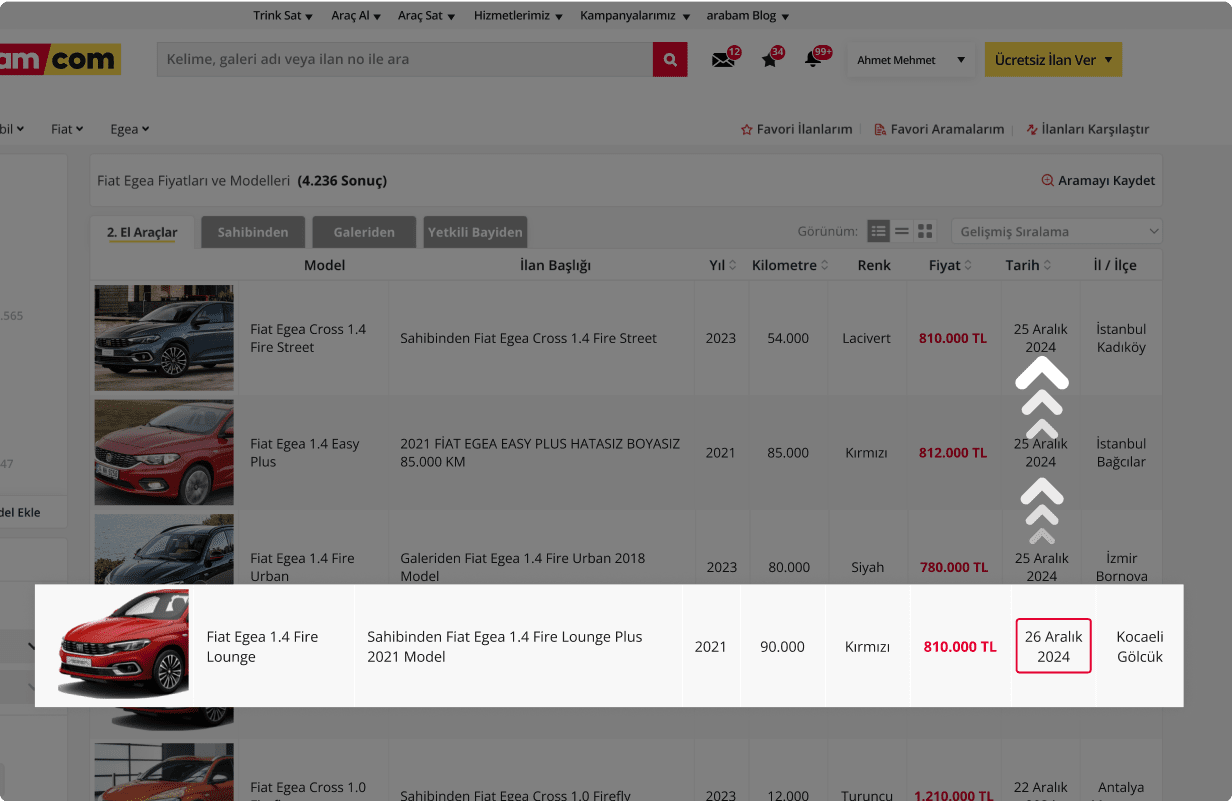This screenshot has width=1232, height=801.
Task: Open Araç Sat menu
Action: [x=427, y=16]
